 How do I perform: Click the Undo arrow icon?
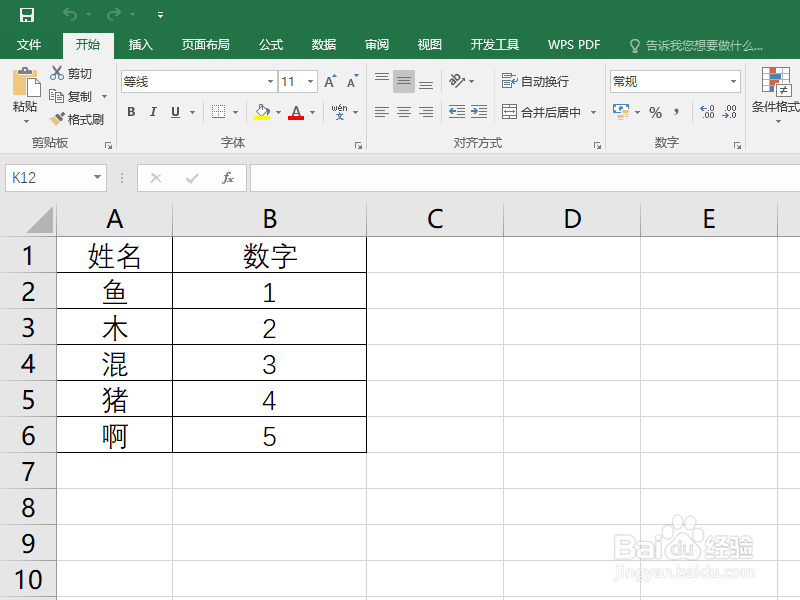70,14
